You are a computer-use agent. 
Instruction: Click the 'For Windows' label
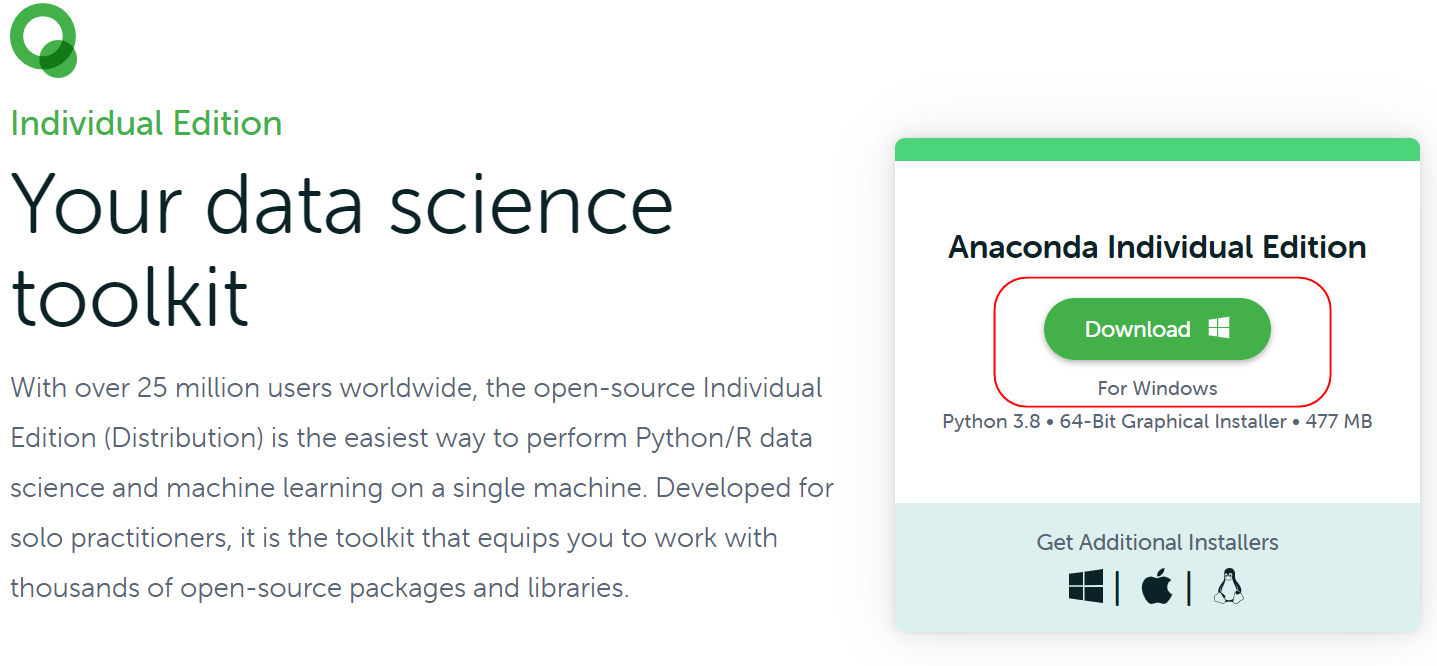click(1157, 388)
